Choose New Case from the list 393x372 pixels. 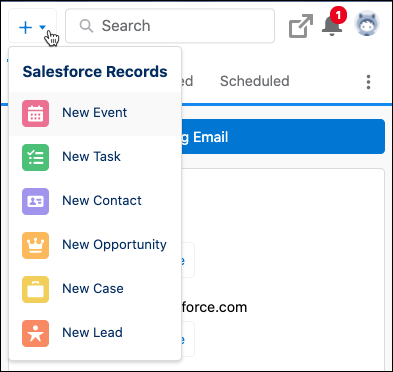95,289
